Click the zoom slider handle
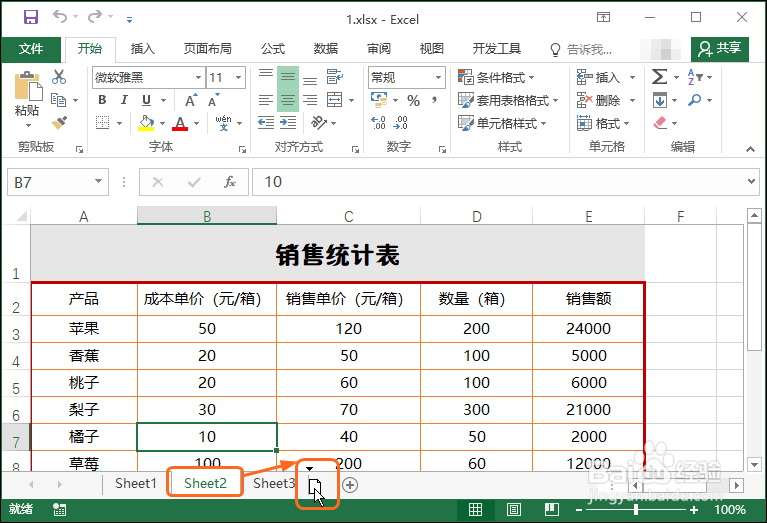 635,510
